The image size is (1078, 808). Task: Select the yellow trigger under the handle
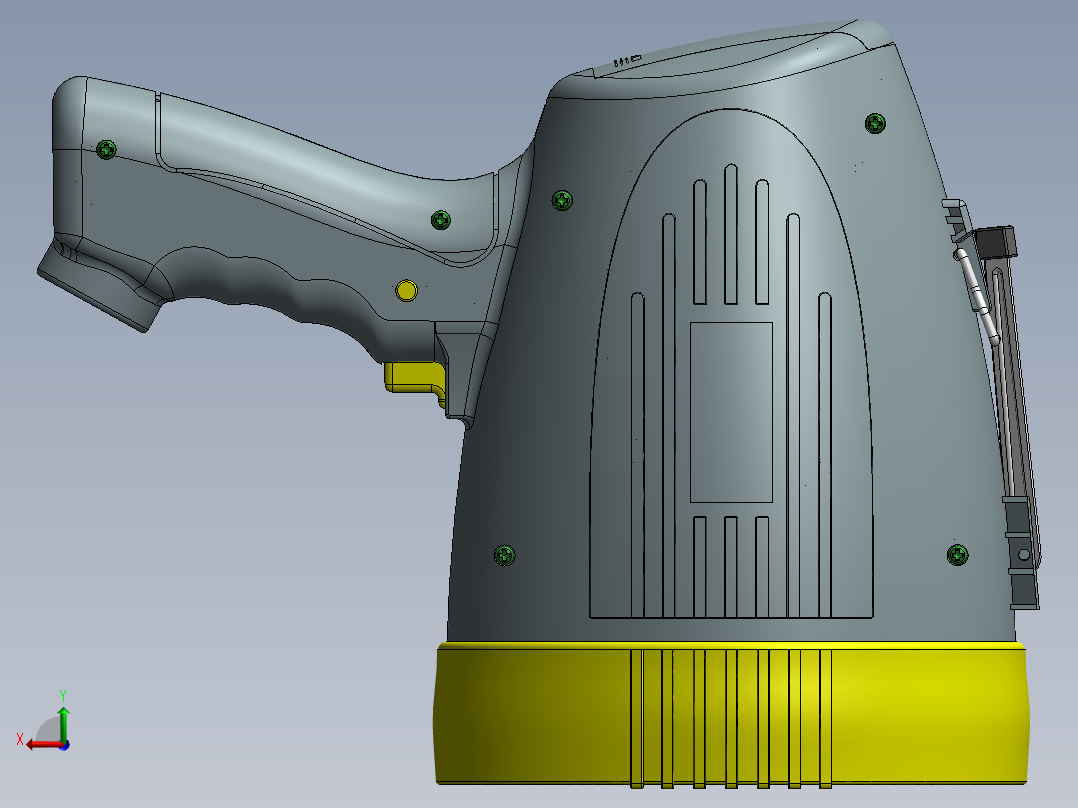pyautogui.click(x=415, y=380)
